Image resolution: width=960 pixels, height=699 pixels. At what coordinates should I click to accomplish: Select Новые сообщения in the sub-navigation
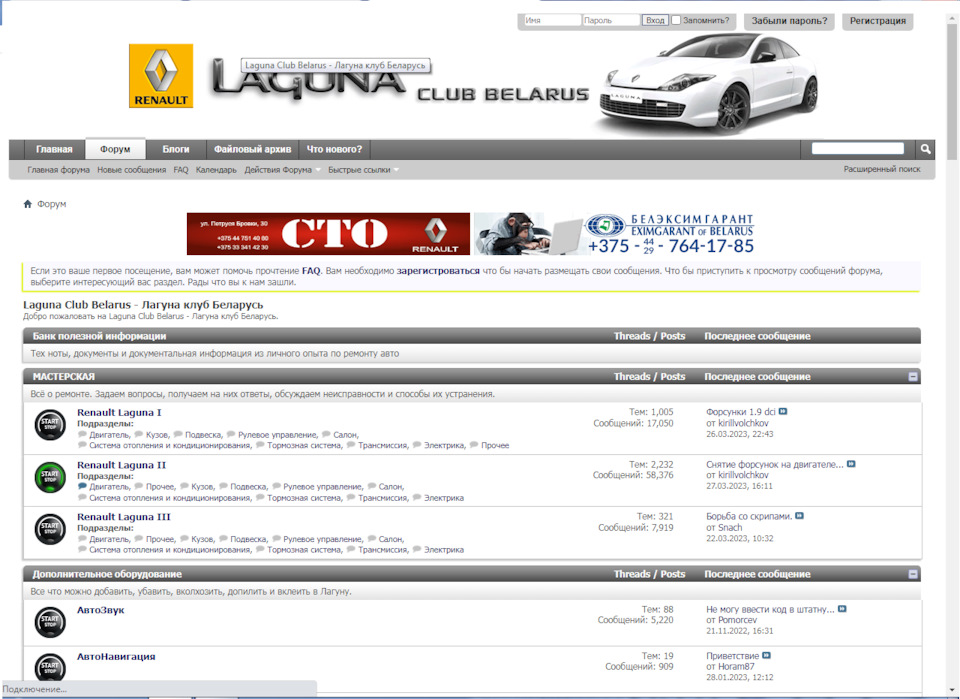(132, 170)
